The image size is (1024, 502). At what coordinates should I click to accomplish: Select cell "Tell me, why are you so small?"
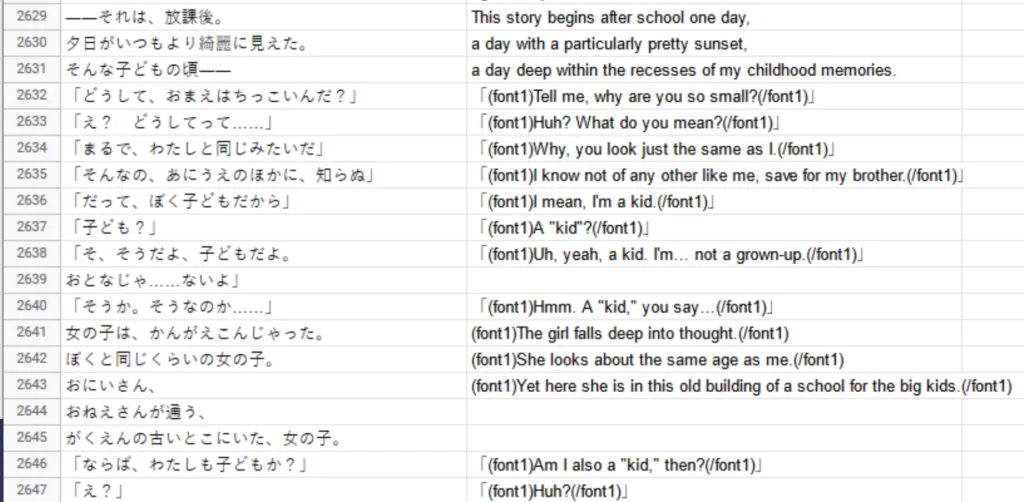click(648, 97)
